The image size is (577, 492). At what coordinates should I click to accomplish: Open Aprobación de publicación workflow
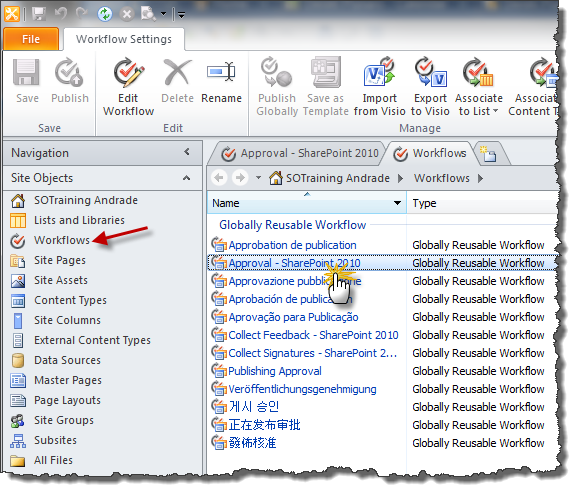pyautogui.click(x=290, y=299)
